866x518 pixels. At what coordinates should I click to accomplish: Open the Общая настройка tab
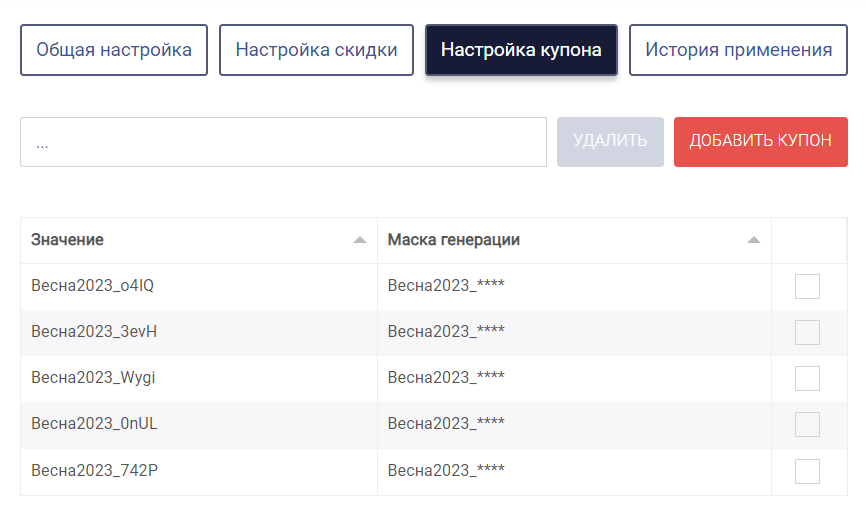[114, 50]
